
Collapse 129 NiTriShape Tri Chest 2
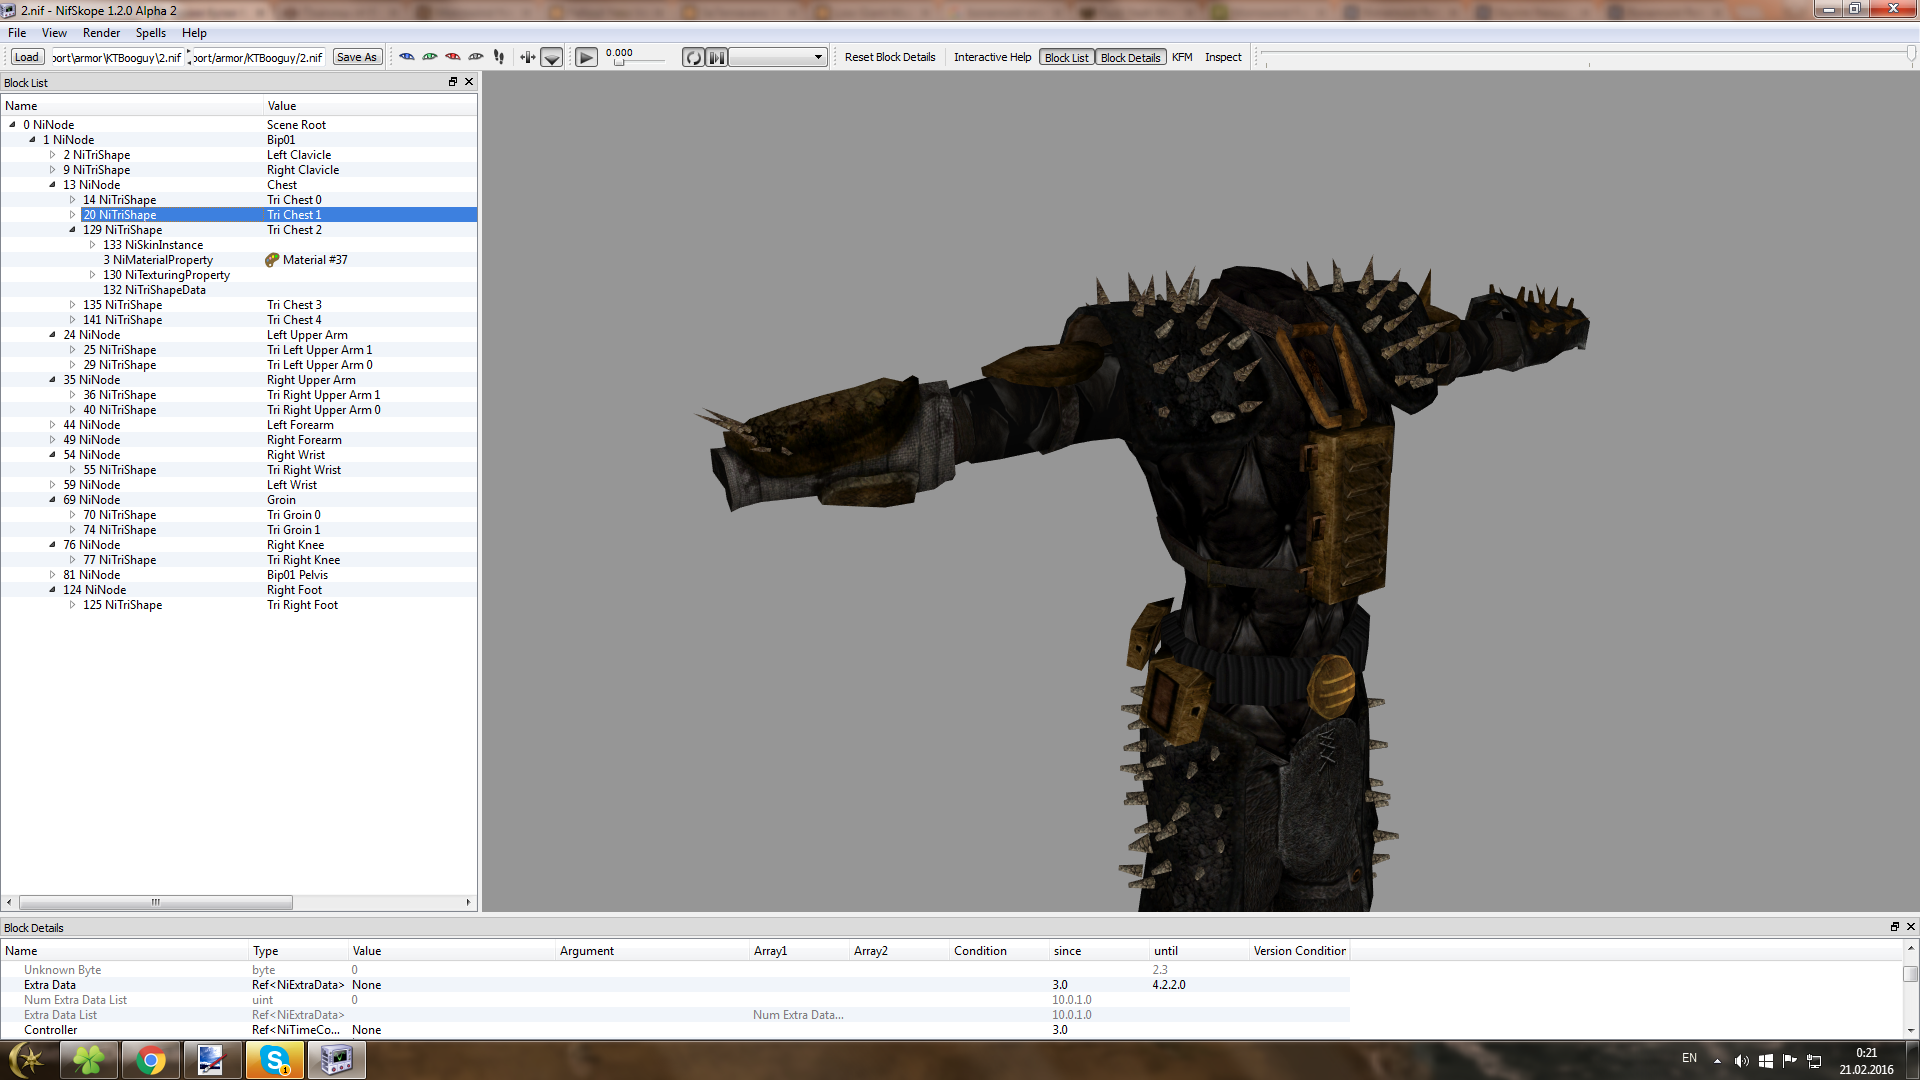pos(72,230)
